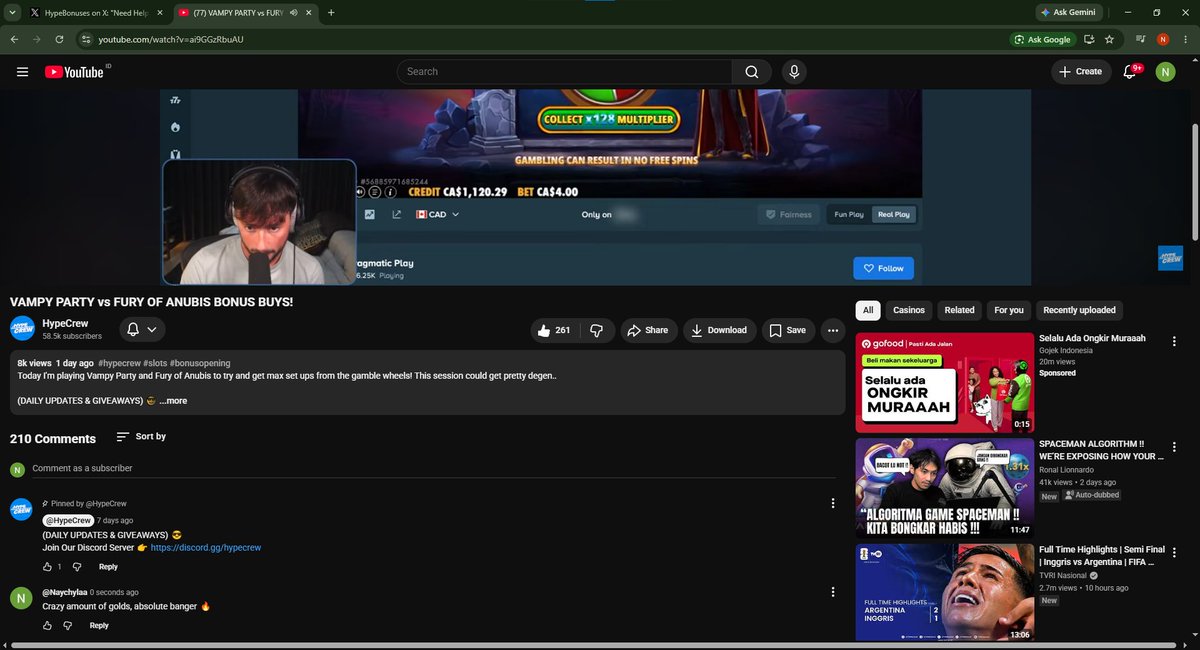The image size is (1200, 650).
Task: Open the Fairness button
Action: [789, 214]
